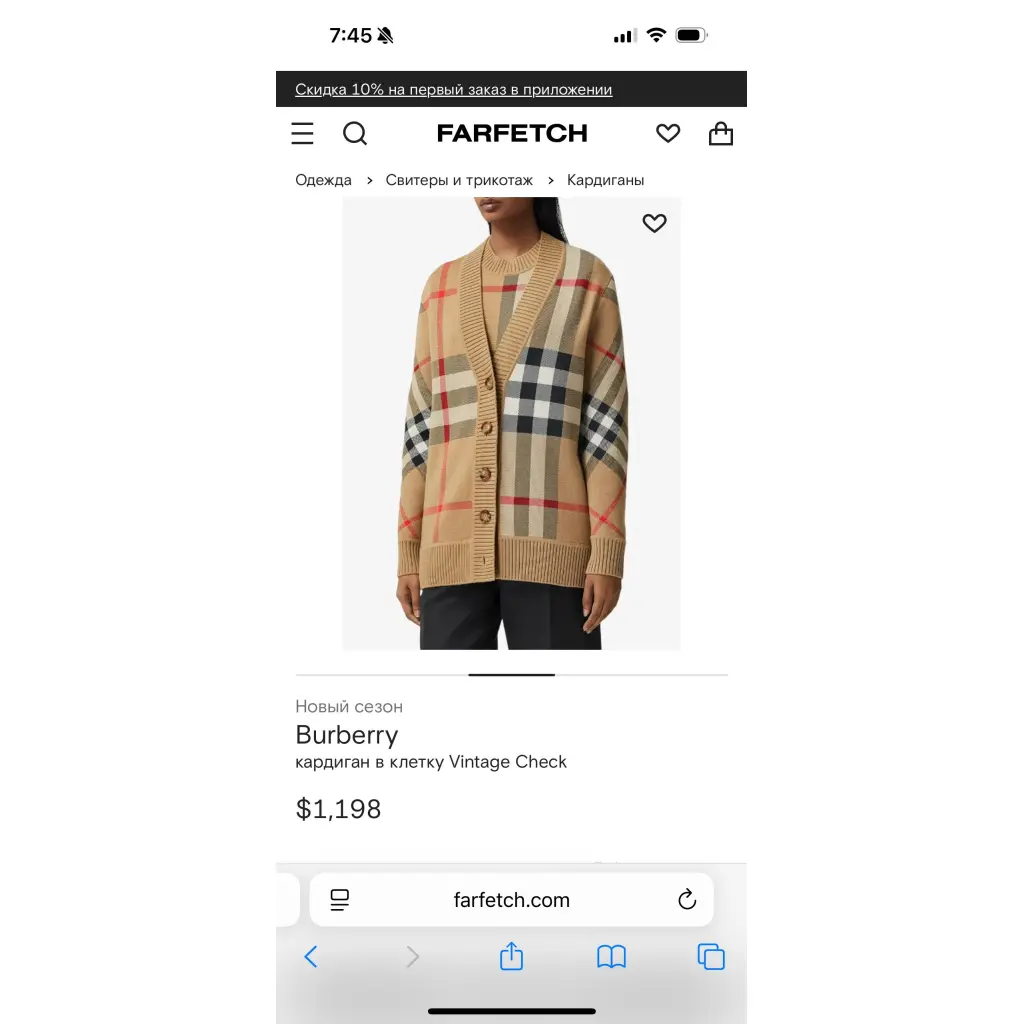The height and width of the screenshot is (1024, 1024).
Task: Open the 10% app discount banner link
Action: (x=453, y=89)
